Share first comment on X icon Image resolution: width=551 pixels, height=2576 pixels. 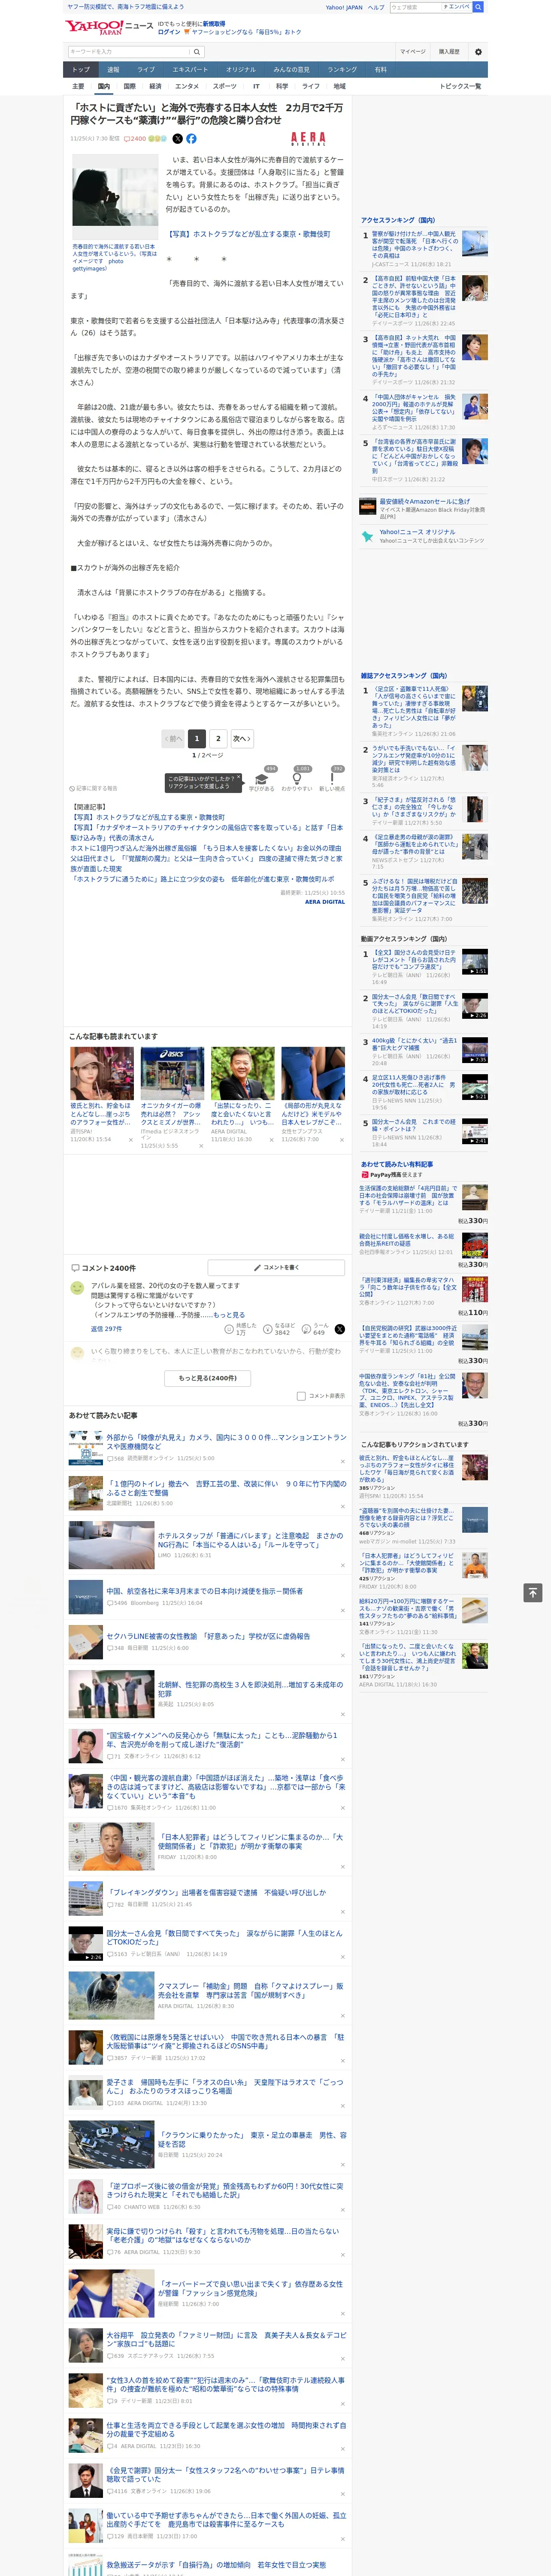tap(339, 1329)
